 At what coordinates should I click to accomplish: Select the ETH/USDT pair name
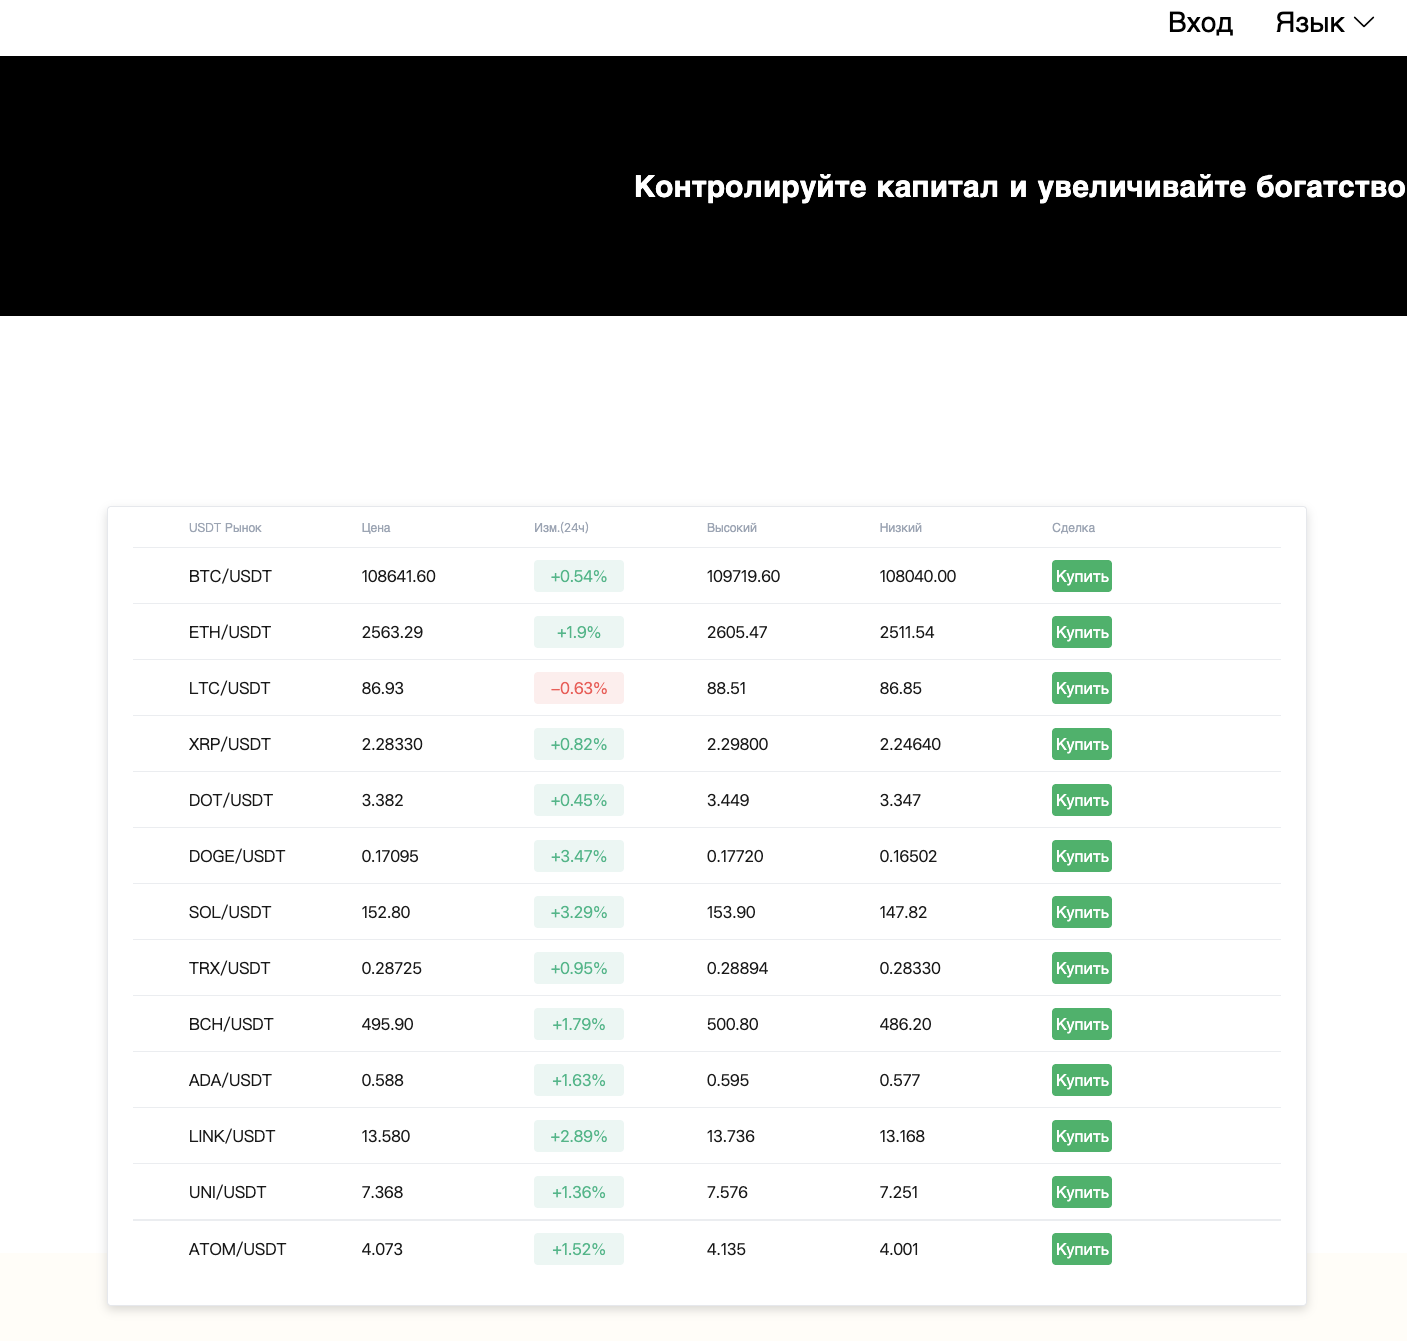tap(230, 632)
